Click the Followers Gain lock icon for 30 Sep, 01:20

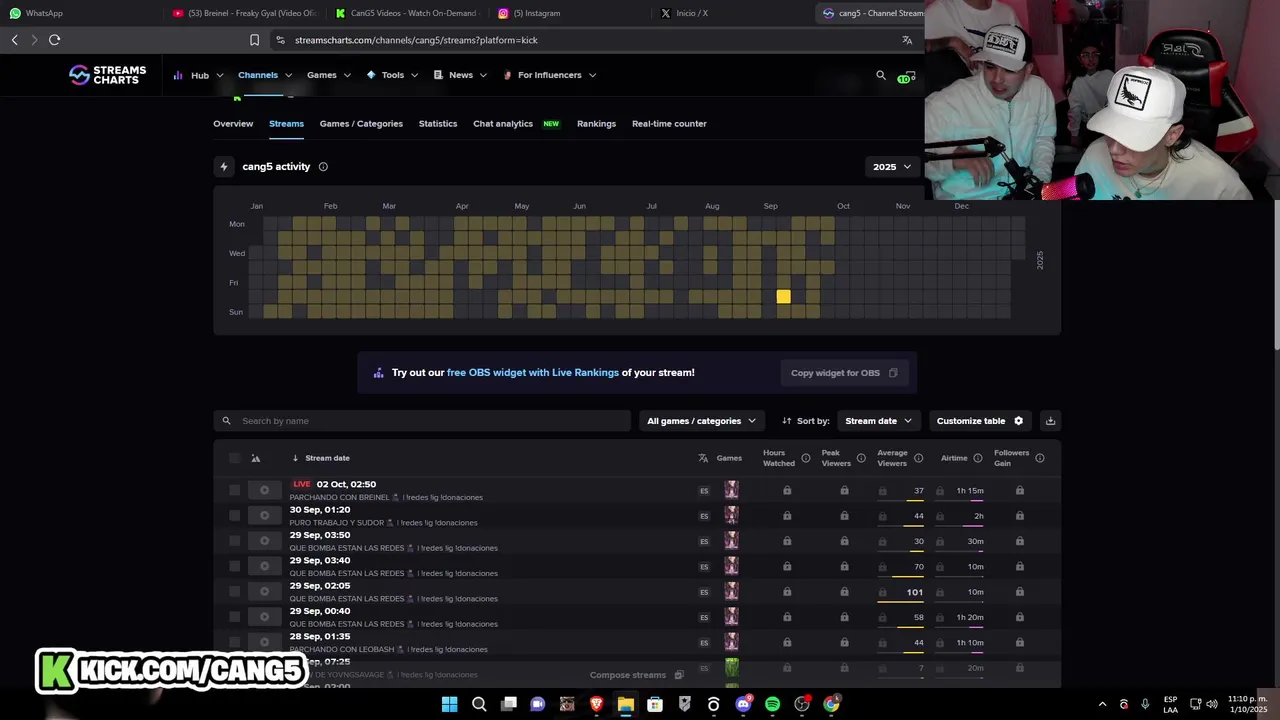click(x=1019, y=516)
